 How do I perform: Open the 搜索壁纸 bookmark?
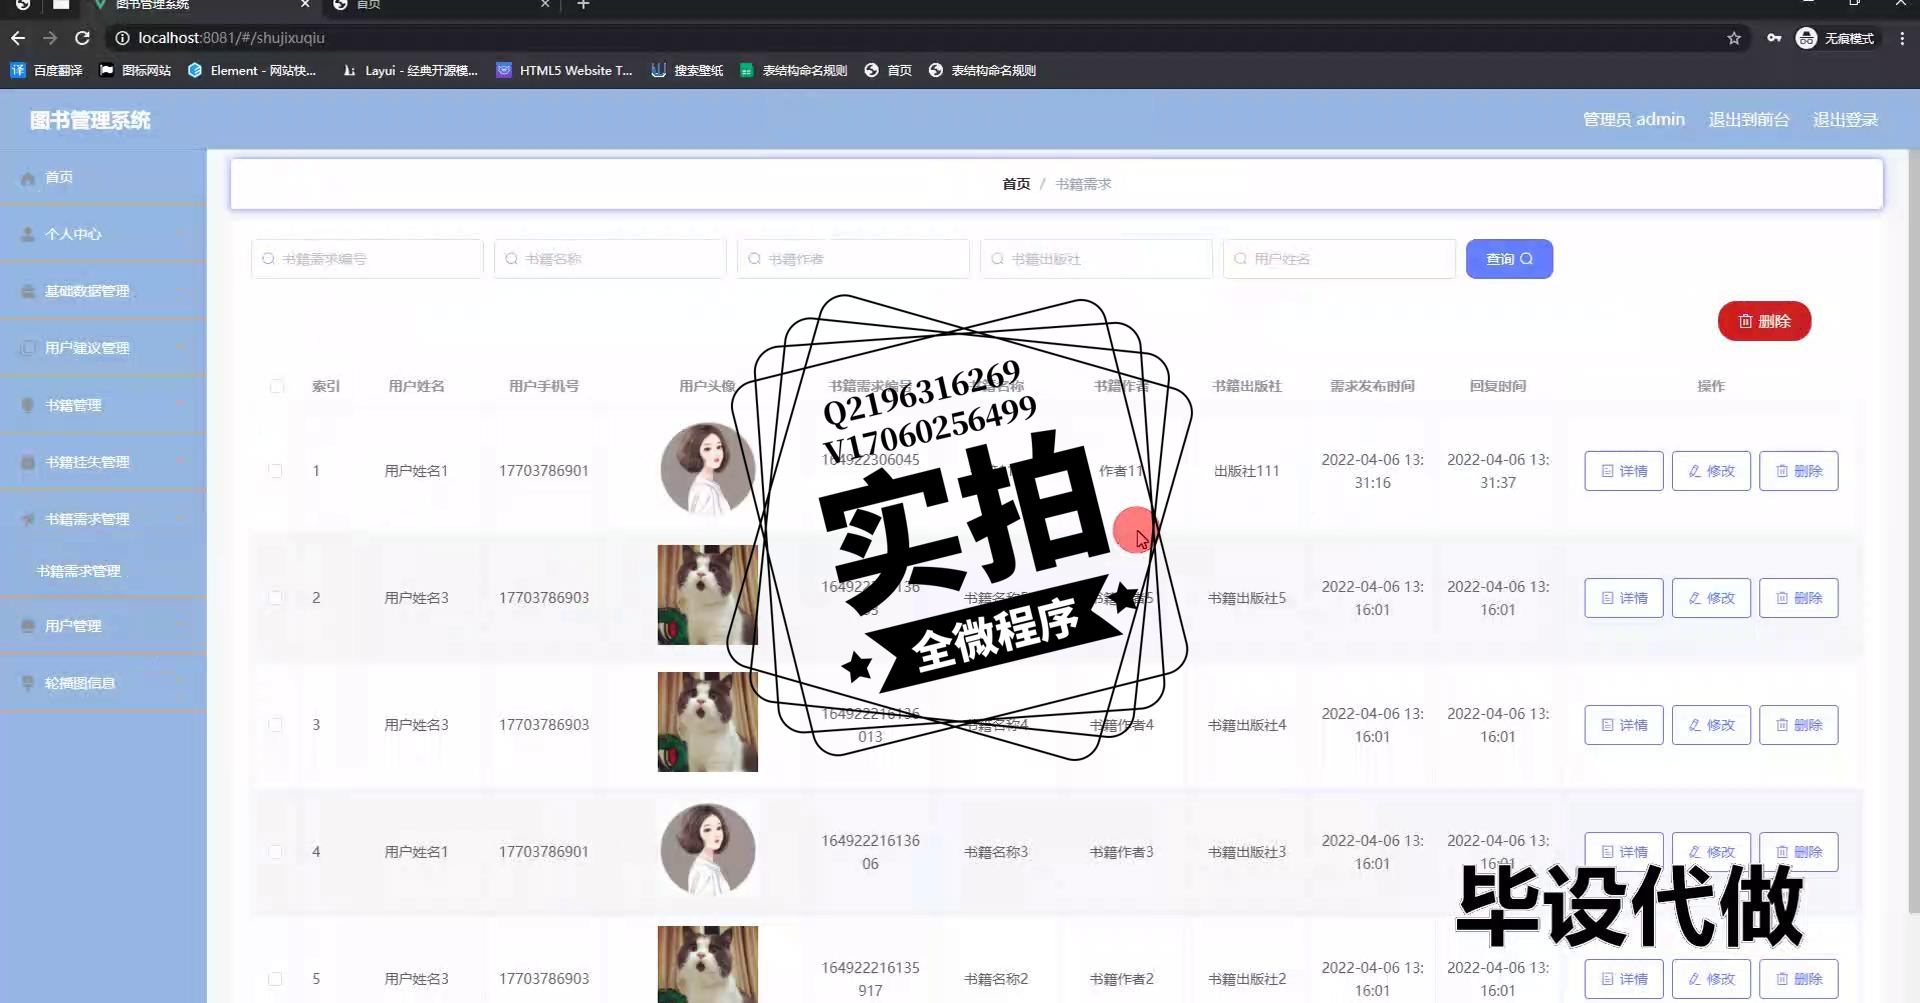[x=687, y=70]
